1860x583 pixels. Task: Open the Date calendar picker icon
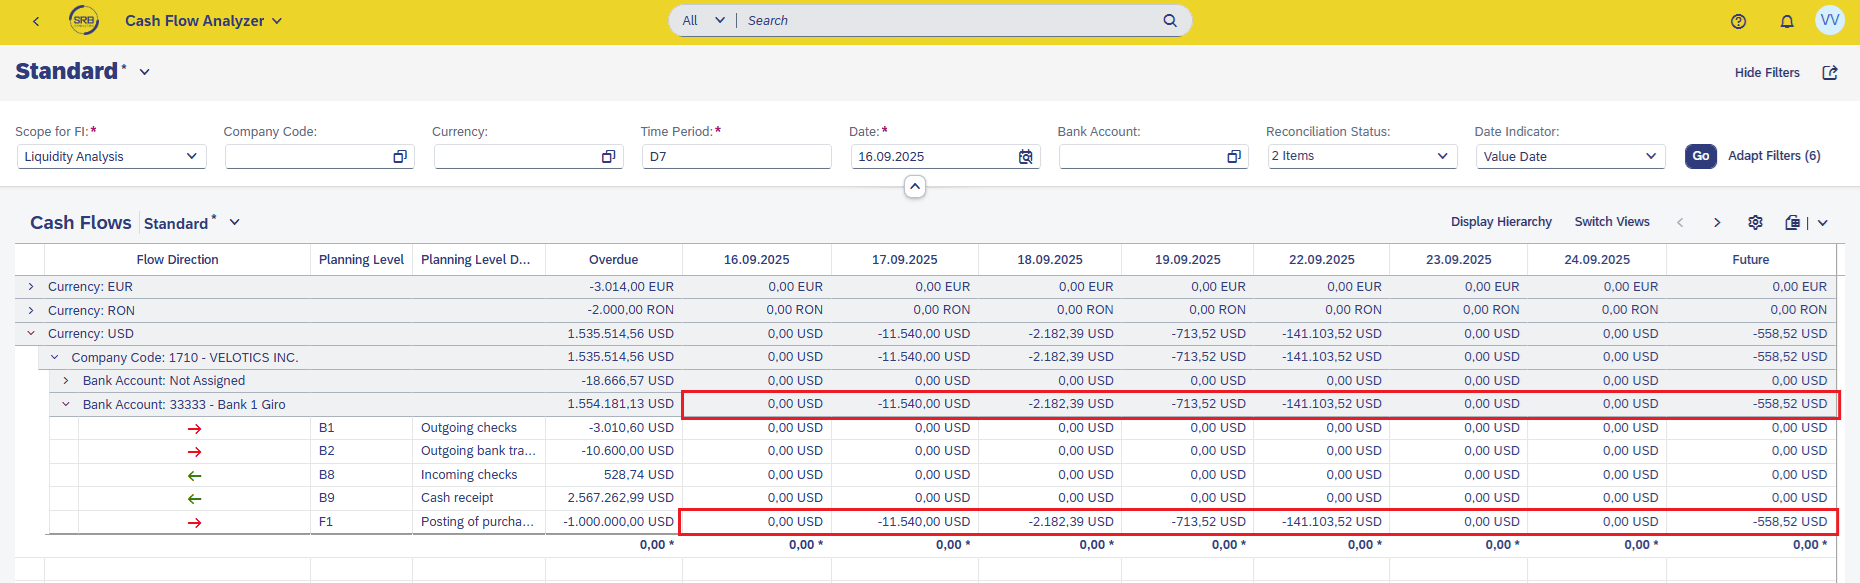click(1025, 157)
